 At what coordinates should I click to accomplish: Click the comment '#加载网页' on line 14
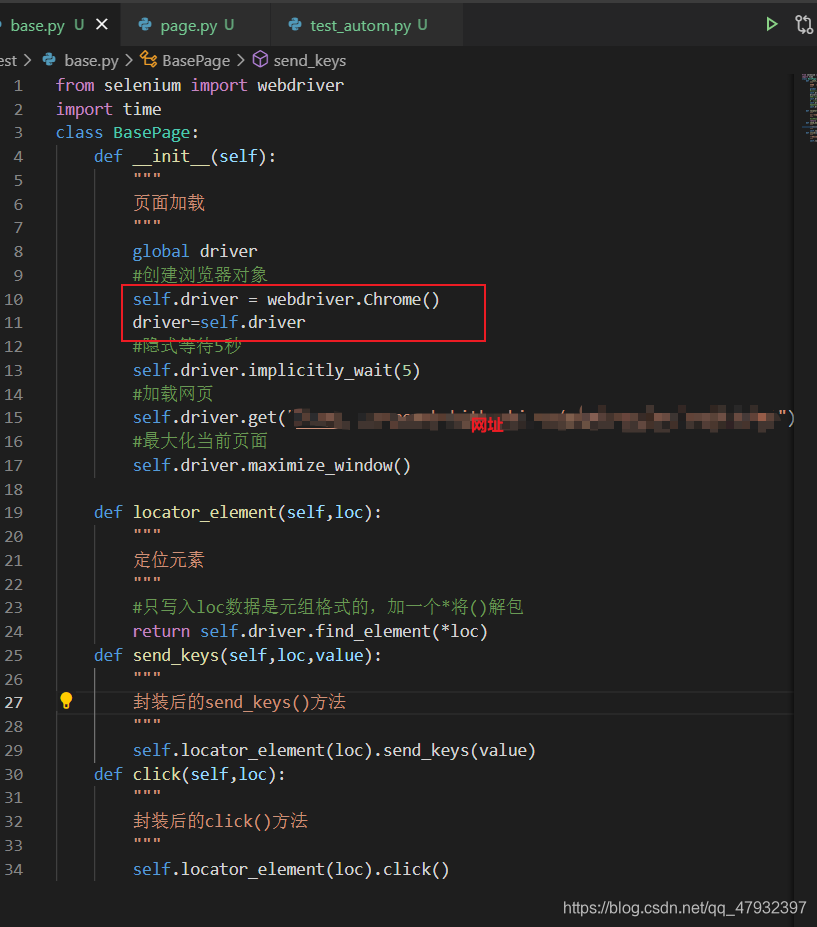pyautogui.click(x=173, y=394)
